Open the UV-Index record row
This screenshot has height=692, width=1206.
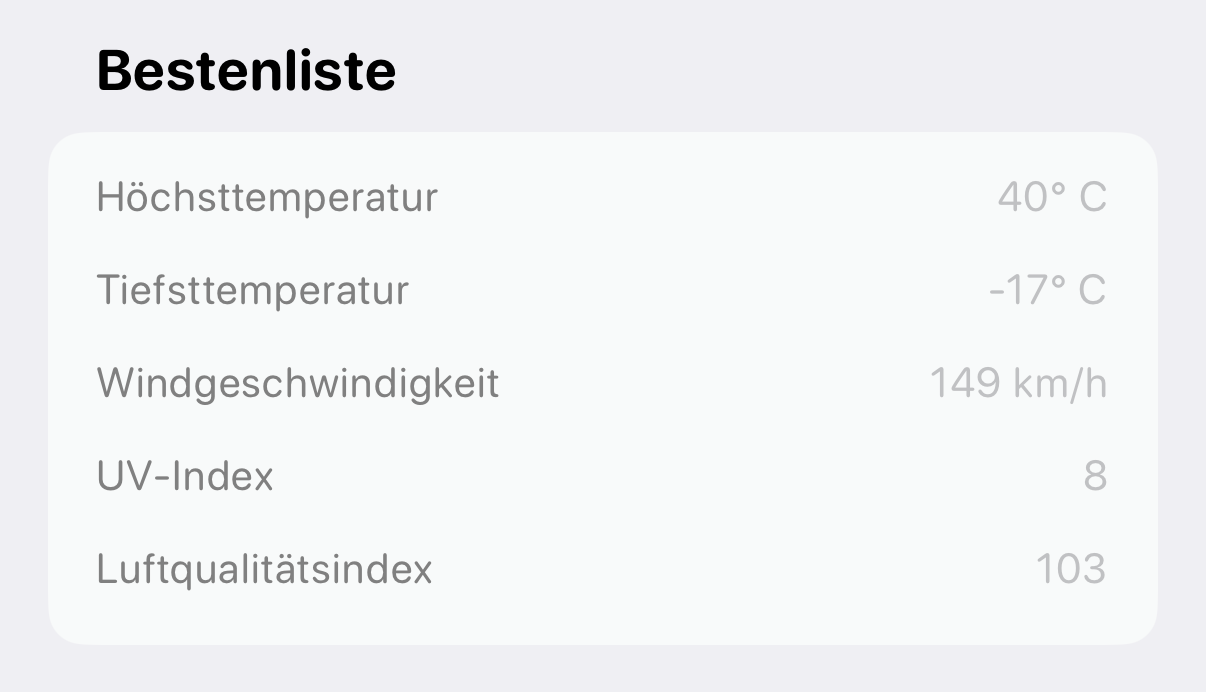[x=603, y=476]
